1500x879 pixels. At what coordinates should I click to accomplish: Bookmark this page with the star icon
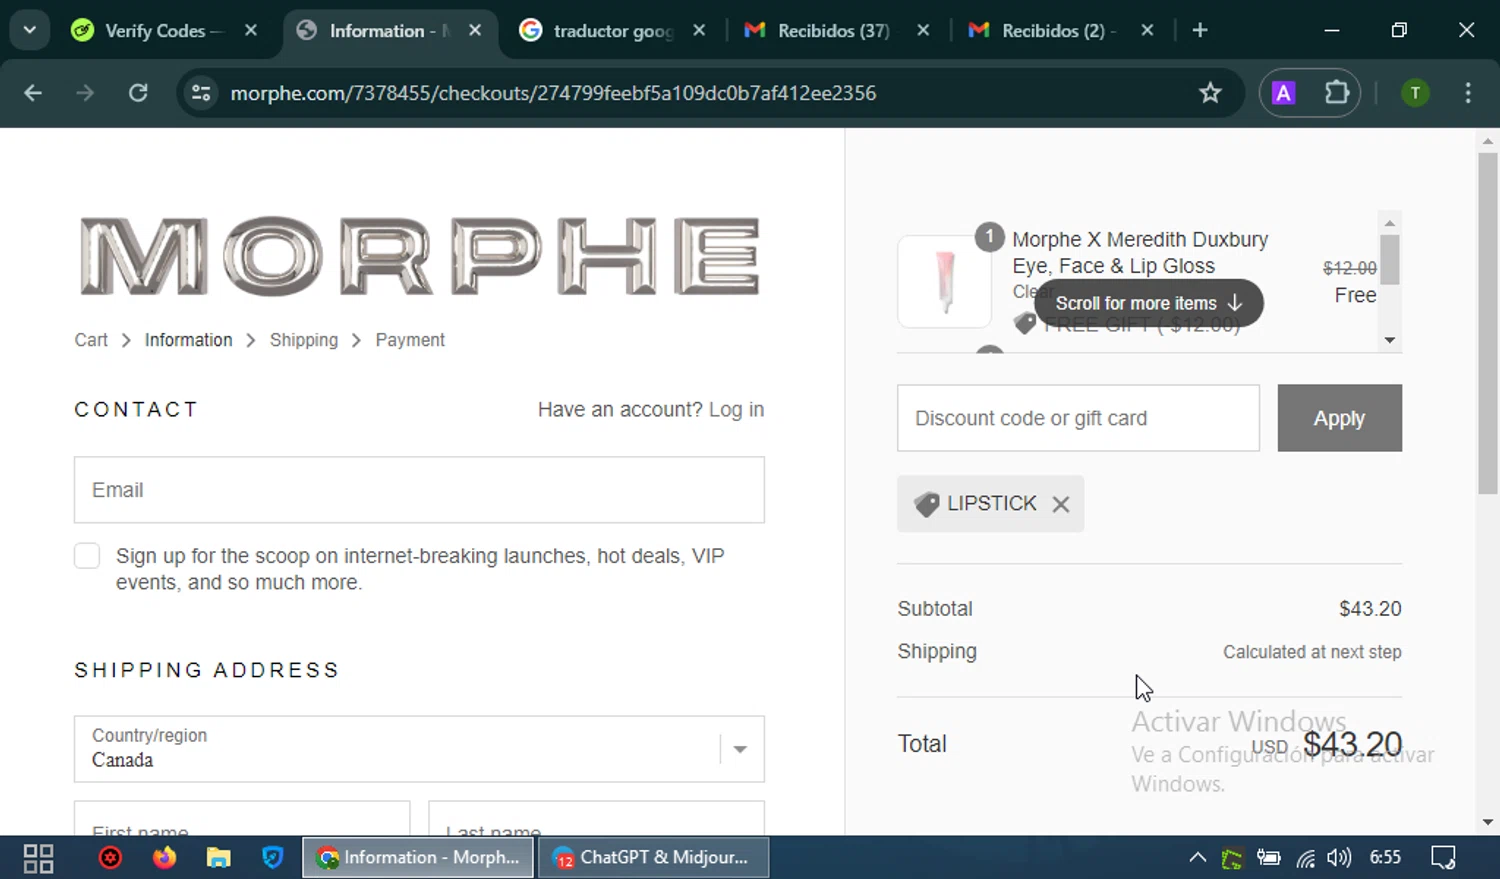coord(1210,93)
